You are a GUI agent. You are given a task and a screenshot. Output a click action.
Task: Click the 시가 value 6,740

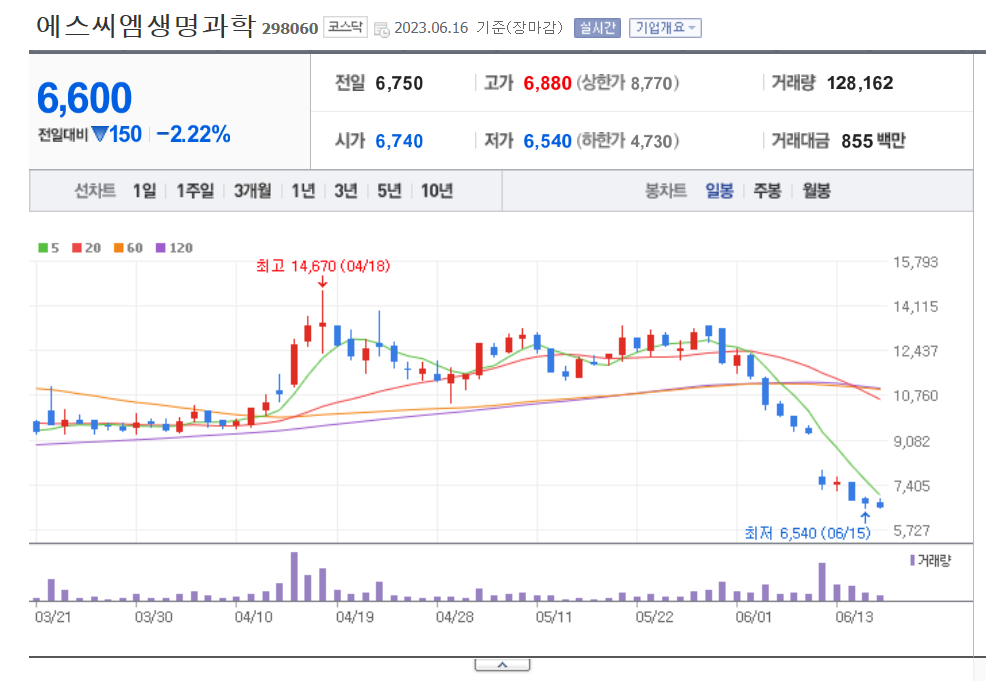click(x=399, y=141)
